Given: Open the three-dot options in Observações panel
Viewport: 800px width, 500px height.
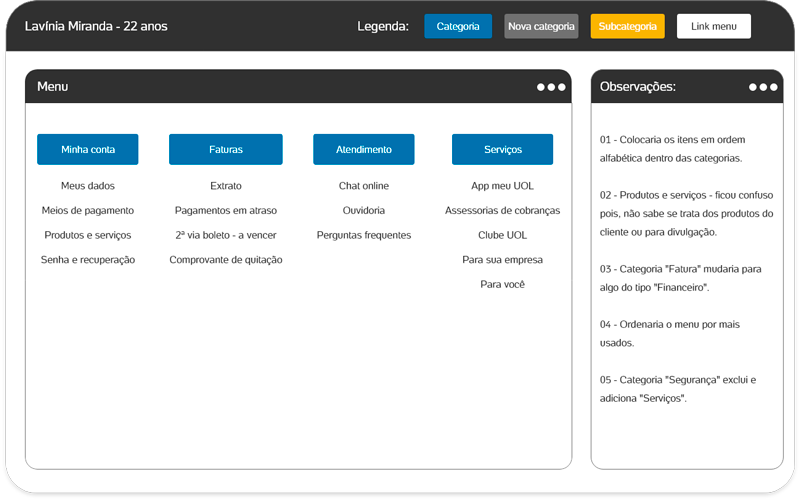Looking at the screenshot, I should click(x=762, y=87).
